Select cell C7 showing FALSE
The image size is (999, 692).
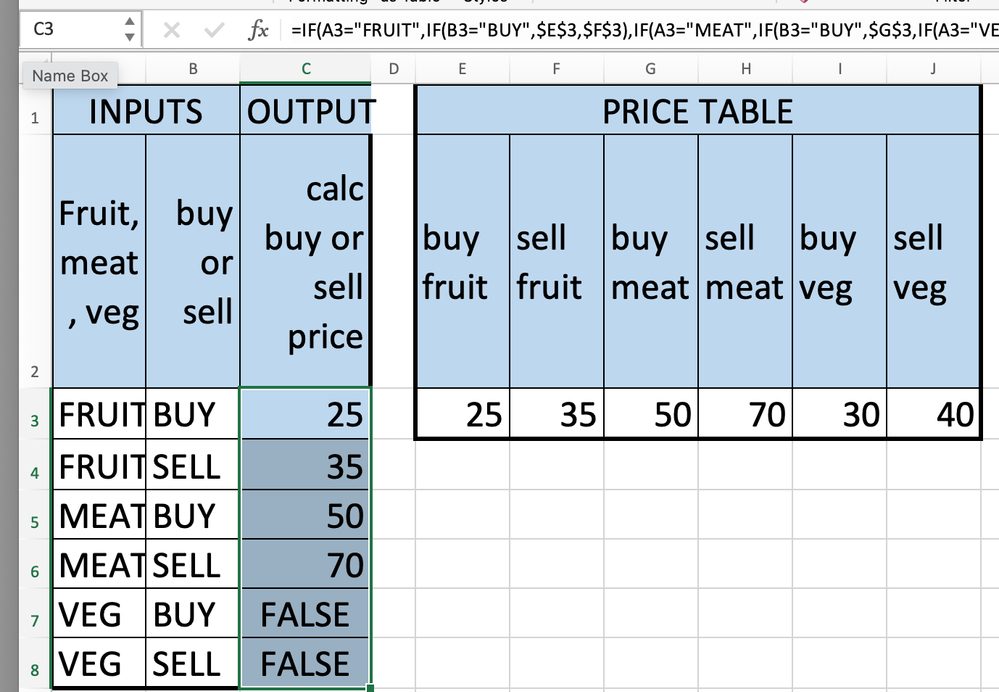click(x=305, y=614)
